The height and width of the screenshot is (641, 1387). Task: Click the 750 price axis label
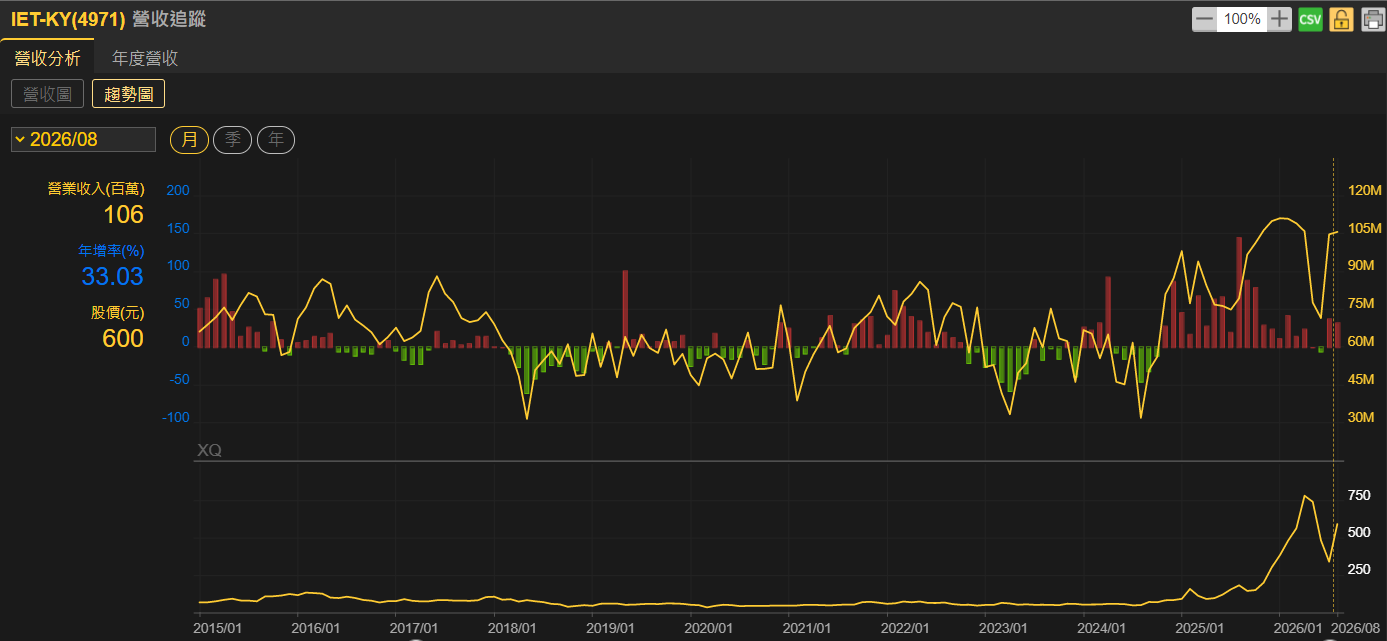point(1359,495)
